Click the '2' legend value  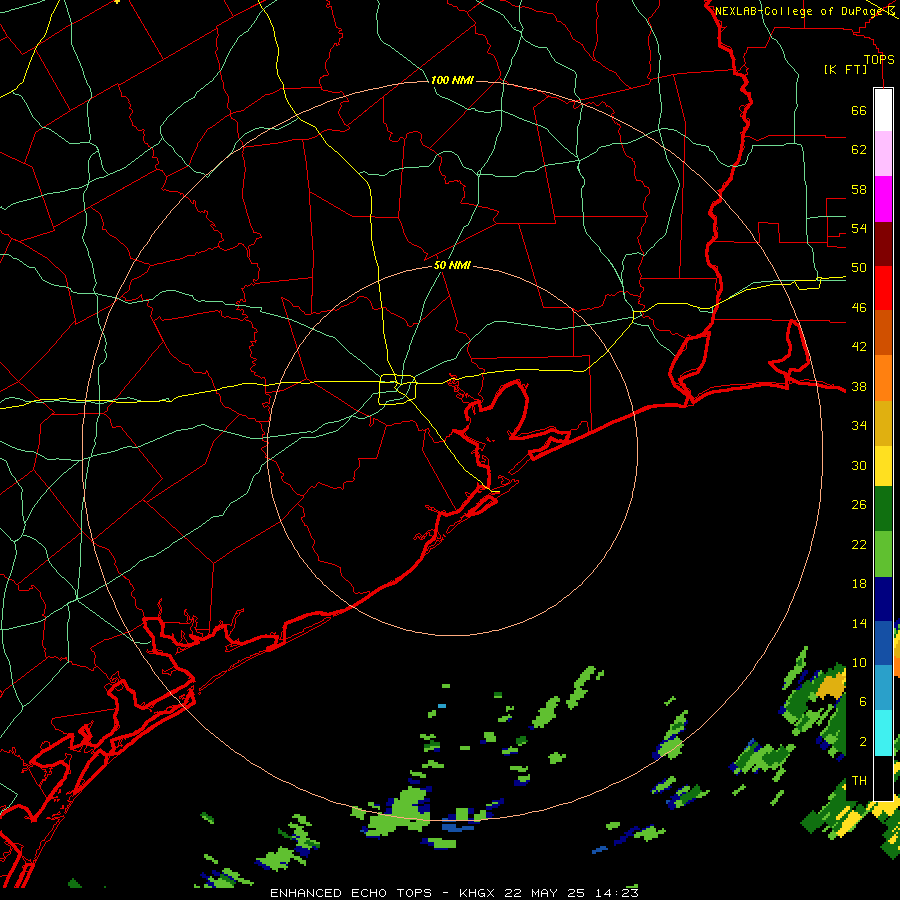coord(862,741)
